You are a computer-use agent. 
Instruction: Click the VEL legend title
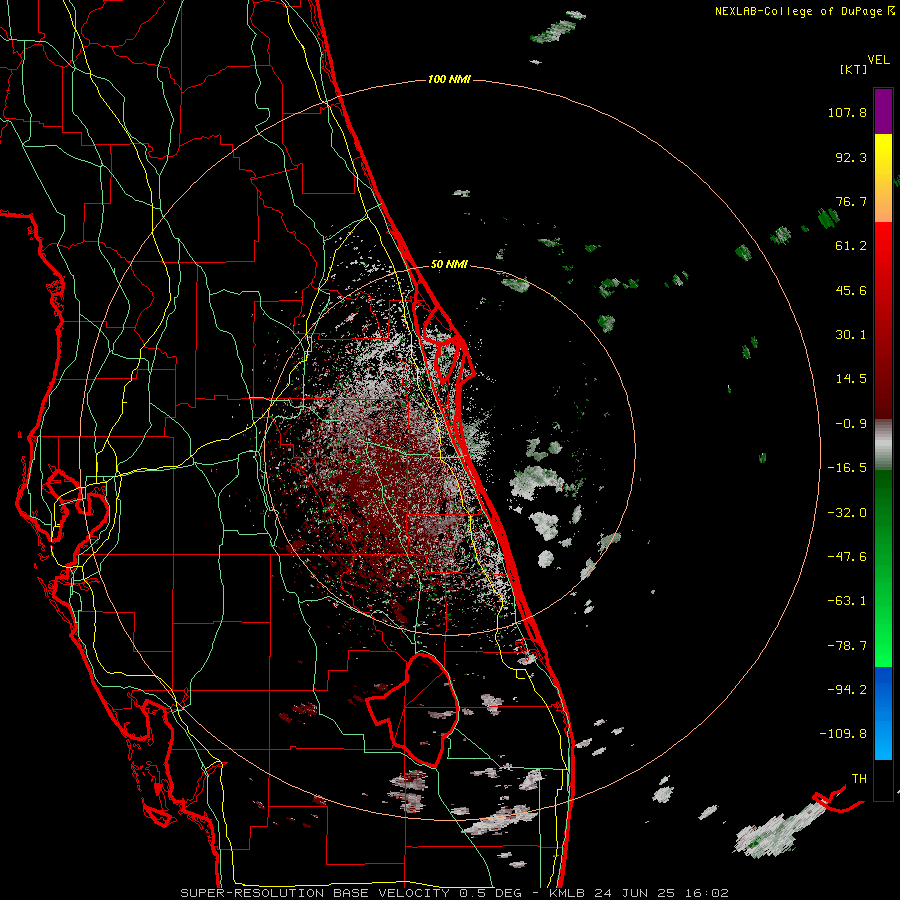pyautogui.click(x=878, y=60)
